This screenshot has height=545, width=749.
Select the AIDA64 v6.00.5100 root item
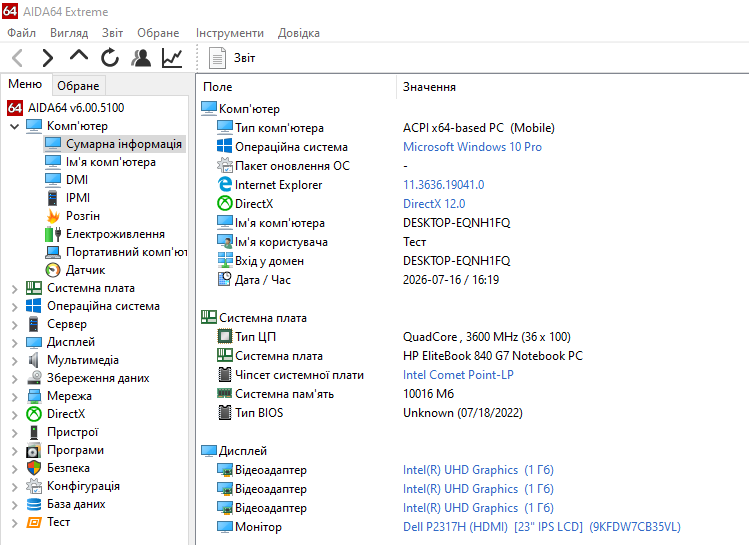pos(76,107)
